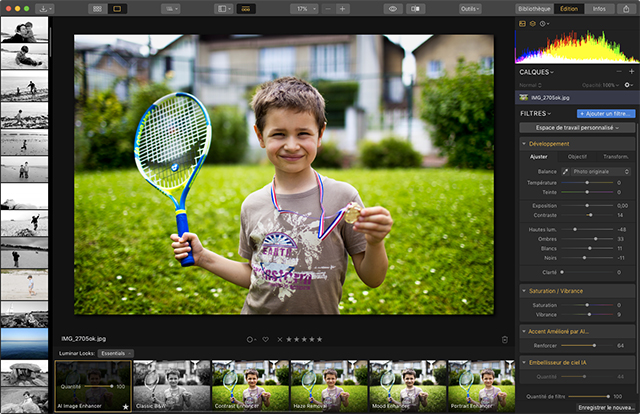
Task: Click the Ajouter un filtre button
Action: click(x=605, y=113)
